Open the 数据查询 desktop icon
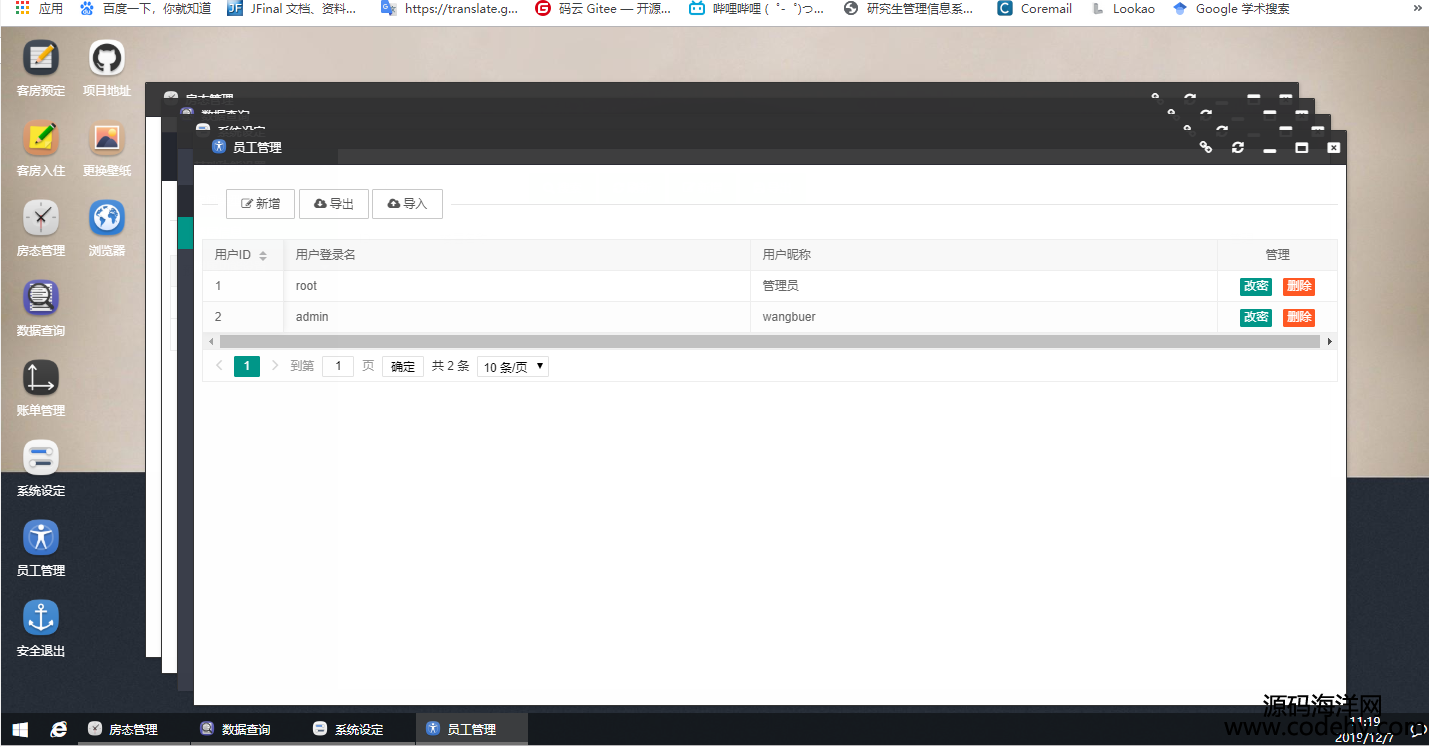Screen dimensions: 1429x747 [x=41, y=298]
